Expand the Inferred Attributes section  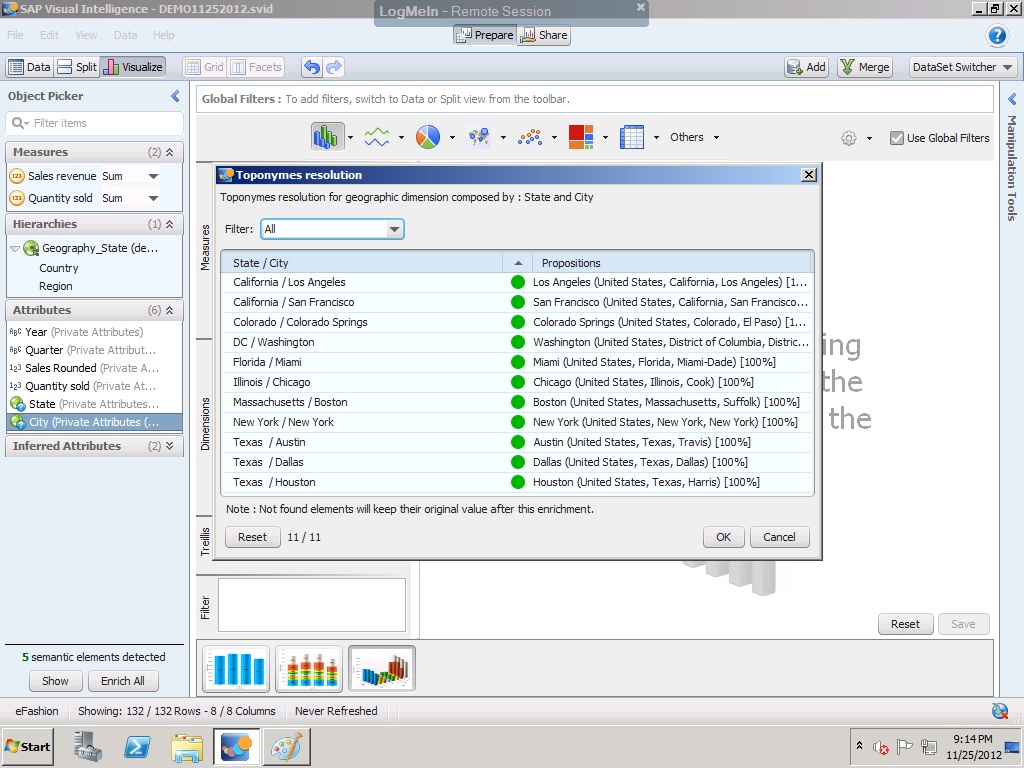[x=170, y=446]
